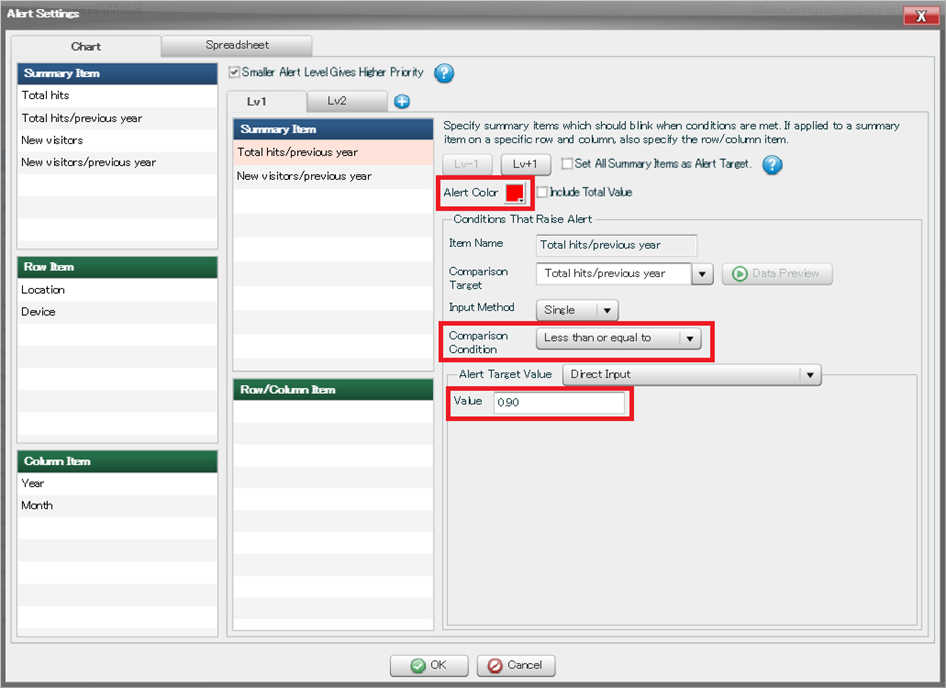Select the Lv1 alert level tab
Screen dimensions: 946x688
pyautogui.click(x=267, y=101)
